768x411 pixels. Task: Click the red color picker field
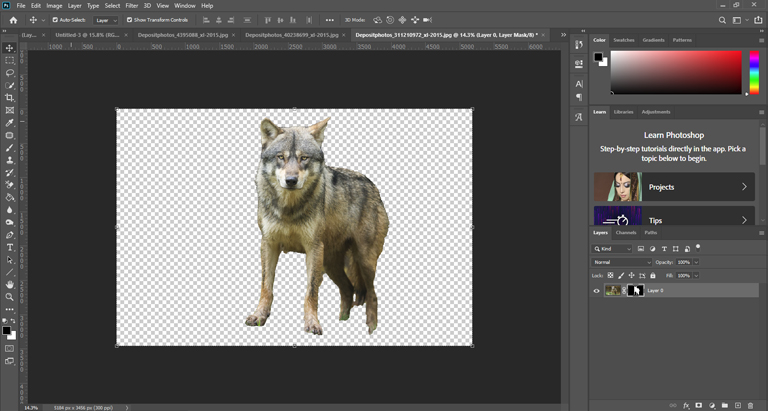point(677,72)
